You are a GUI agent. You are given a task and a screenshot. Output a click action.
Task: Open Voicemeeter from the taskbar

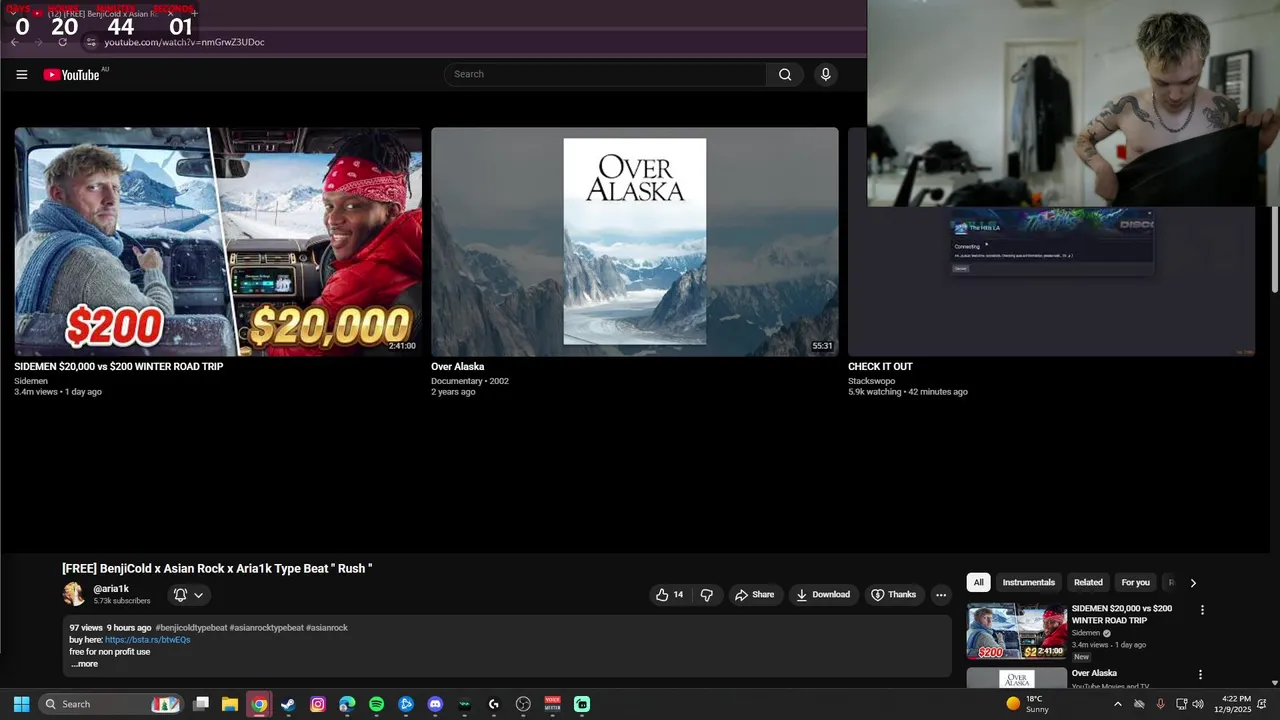pos(553,704)
